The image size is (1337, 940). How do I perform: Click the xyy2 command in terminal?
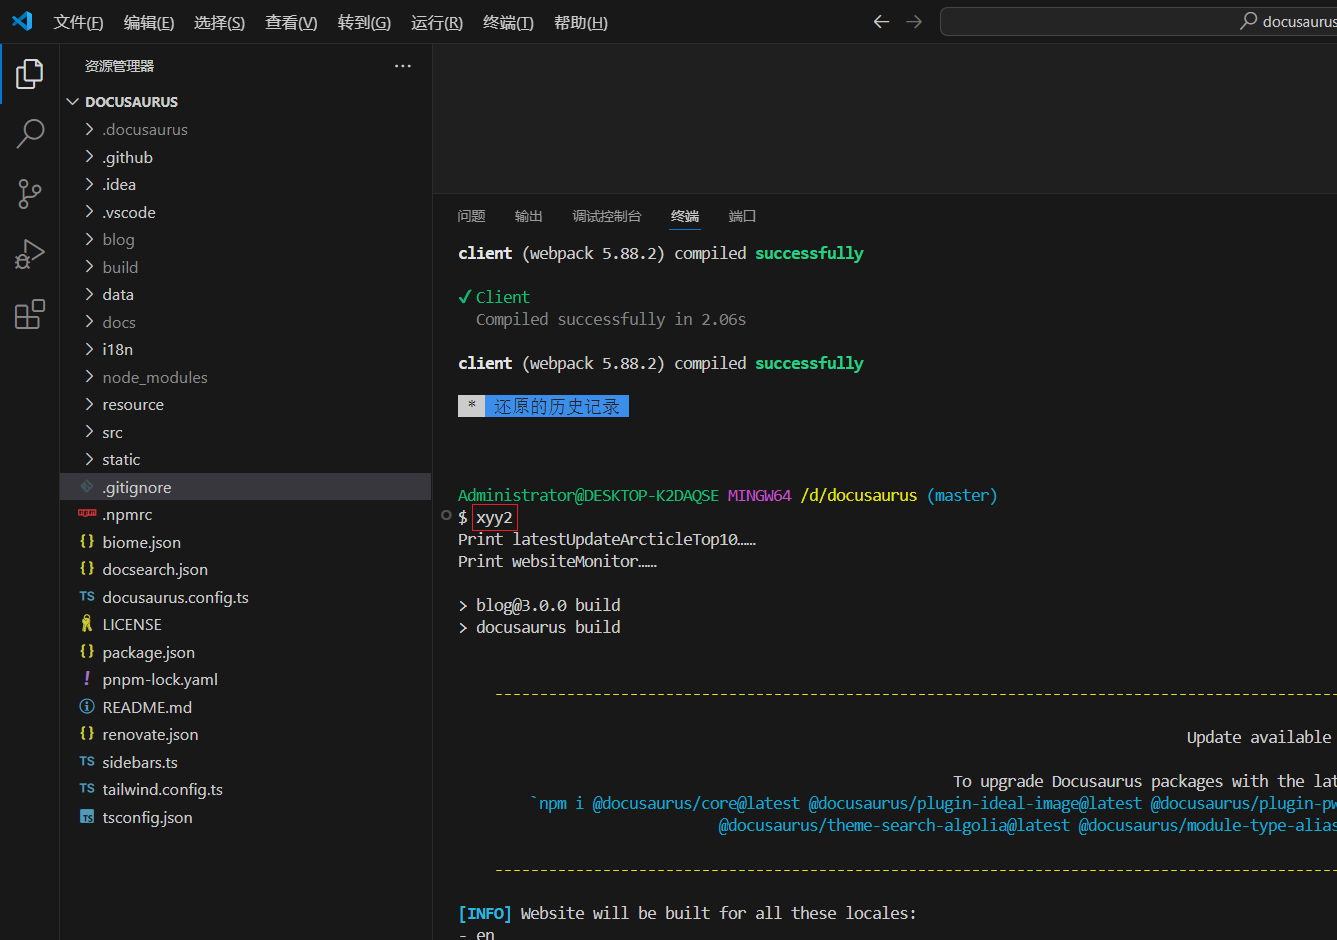pos(495,517)
